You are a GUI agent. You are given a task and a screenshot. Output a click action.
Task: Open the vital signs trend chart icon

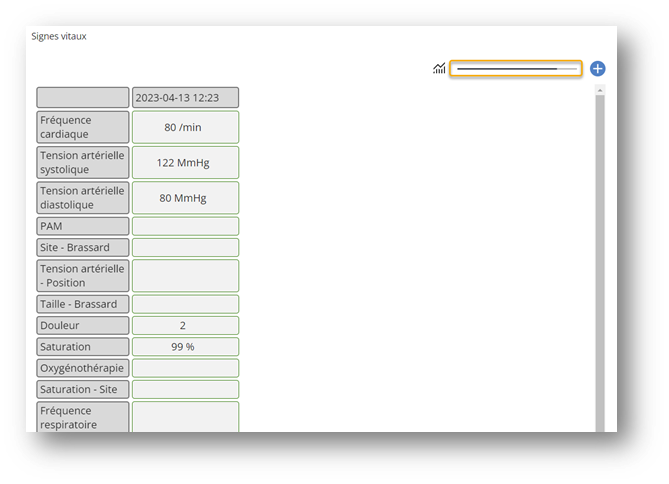click(439, 69)
